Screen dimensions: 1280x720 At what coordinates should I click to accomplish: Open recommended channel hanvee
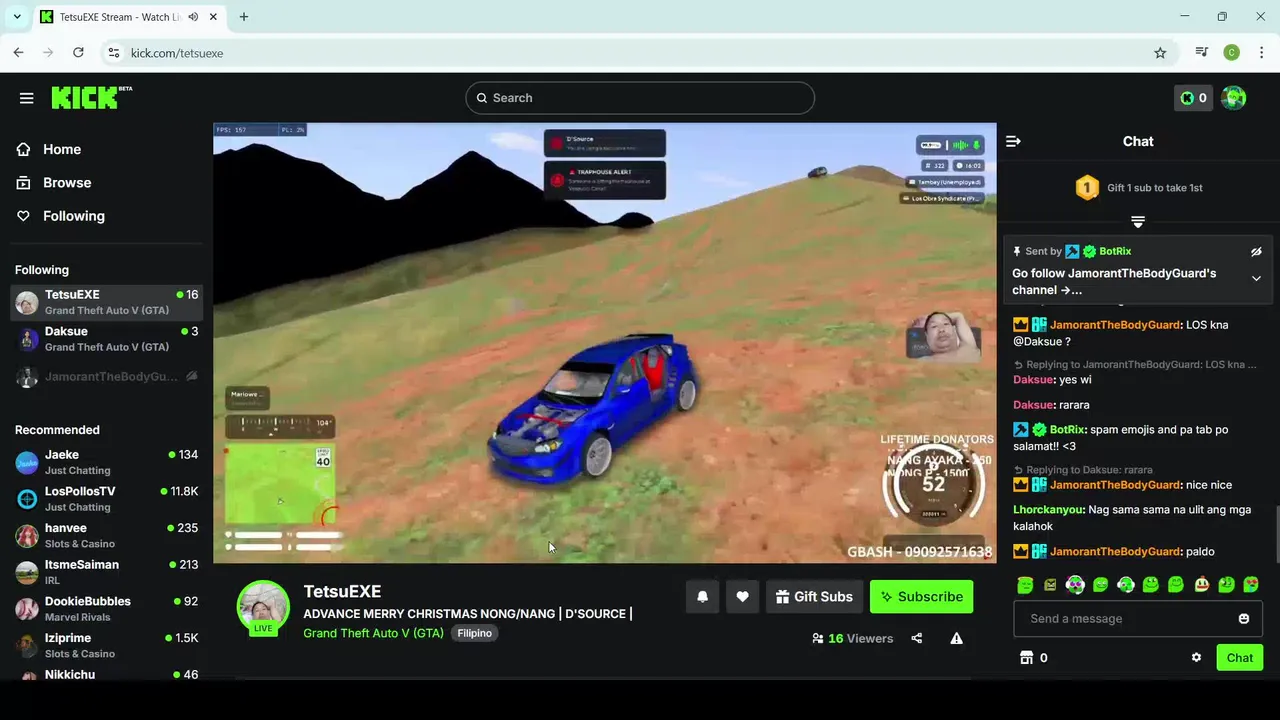click(106, 535)
